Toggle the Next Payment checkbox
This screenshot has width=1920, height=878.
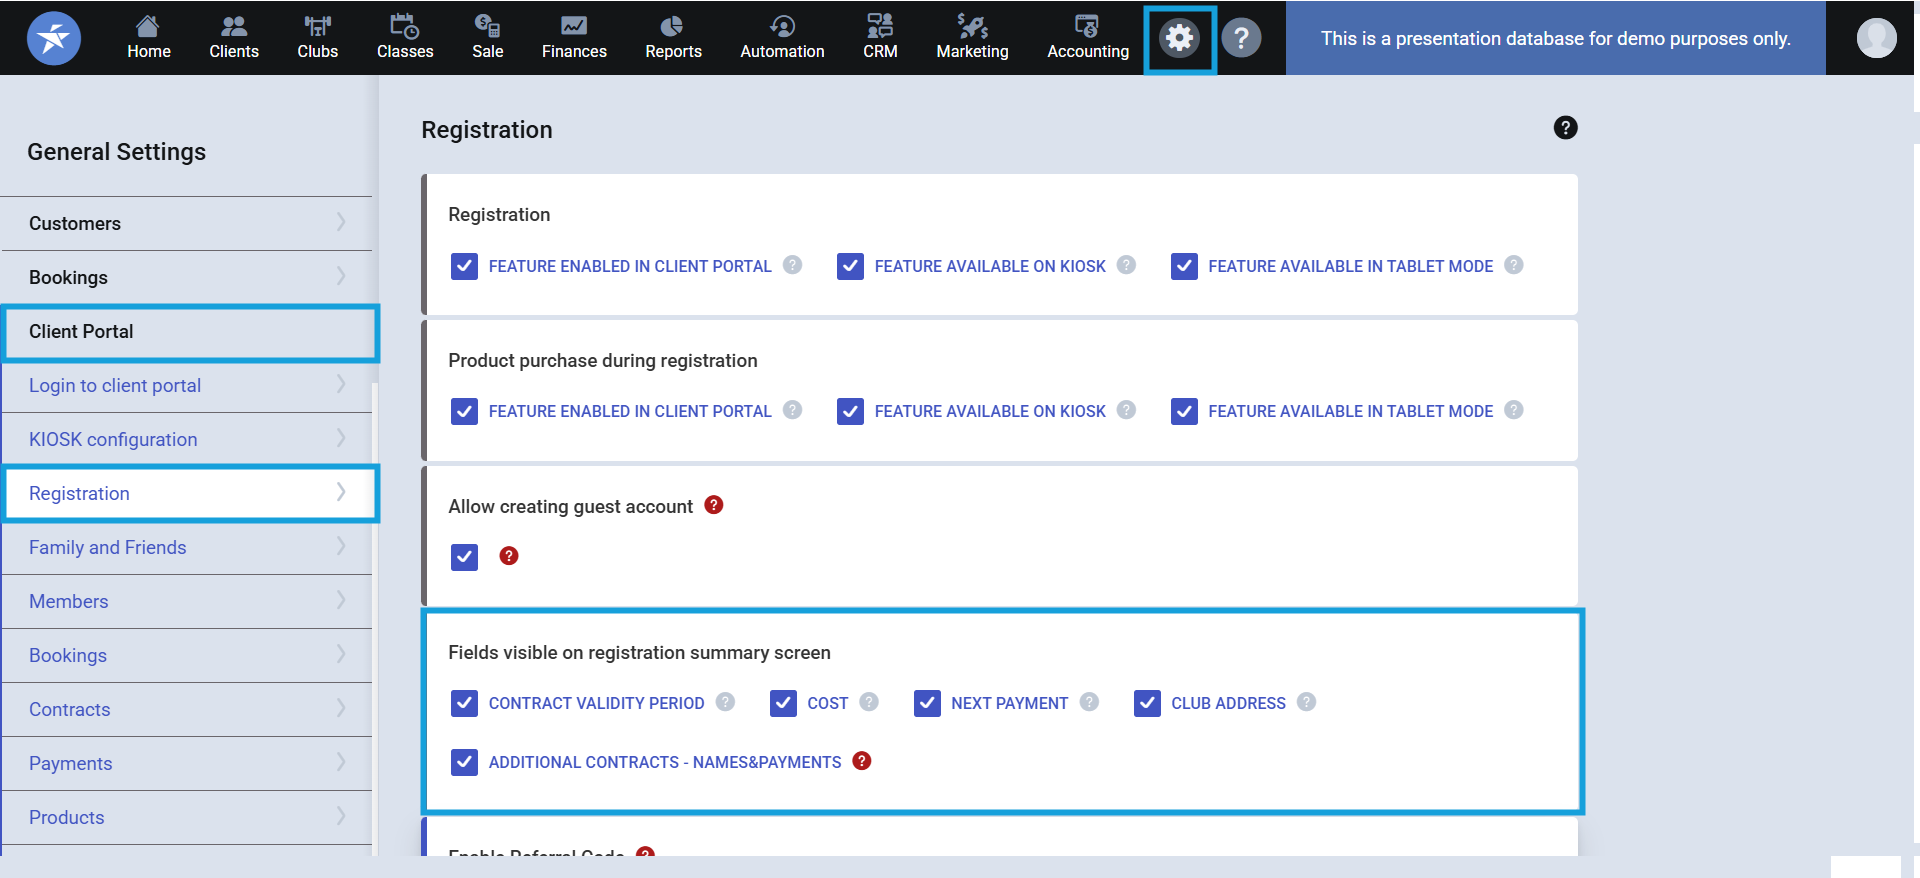(927, 703)
